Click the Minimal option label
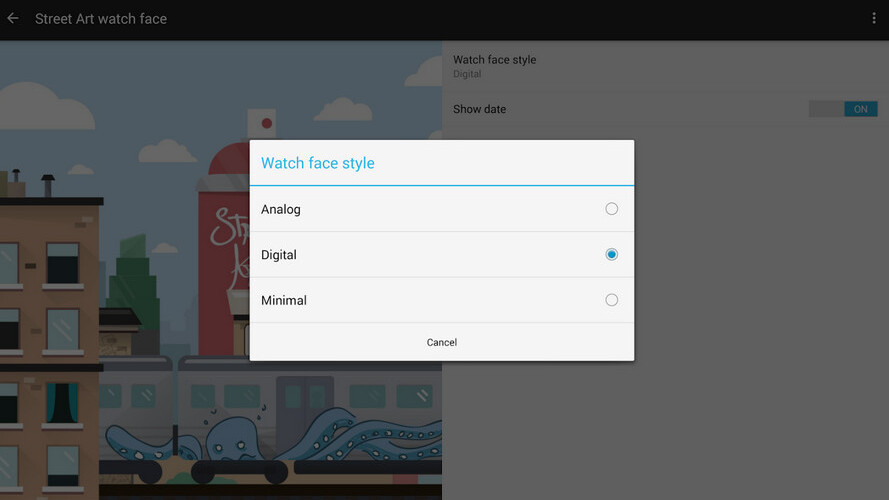889x500 pixels. pyautogui.click(x=284, y=300)
